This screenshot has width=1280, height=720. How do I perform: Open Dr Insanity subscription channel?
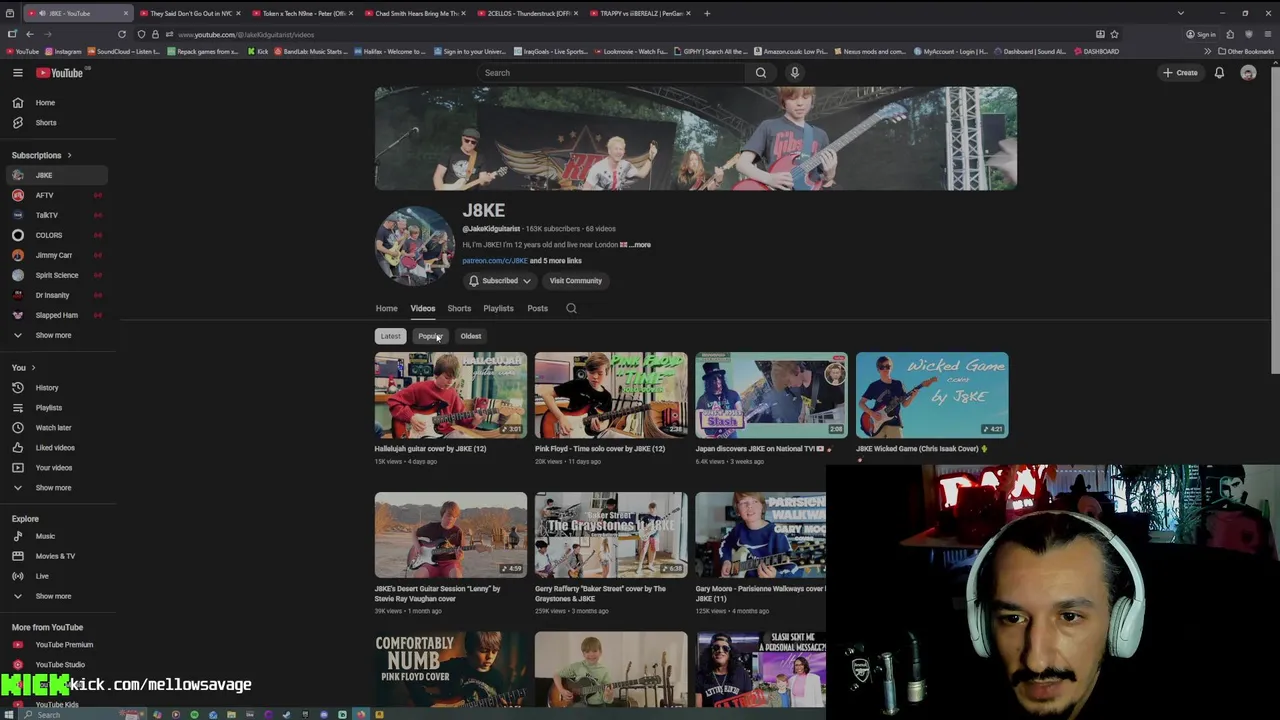tap(58, 295)
